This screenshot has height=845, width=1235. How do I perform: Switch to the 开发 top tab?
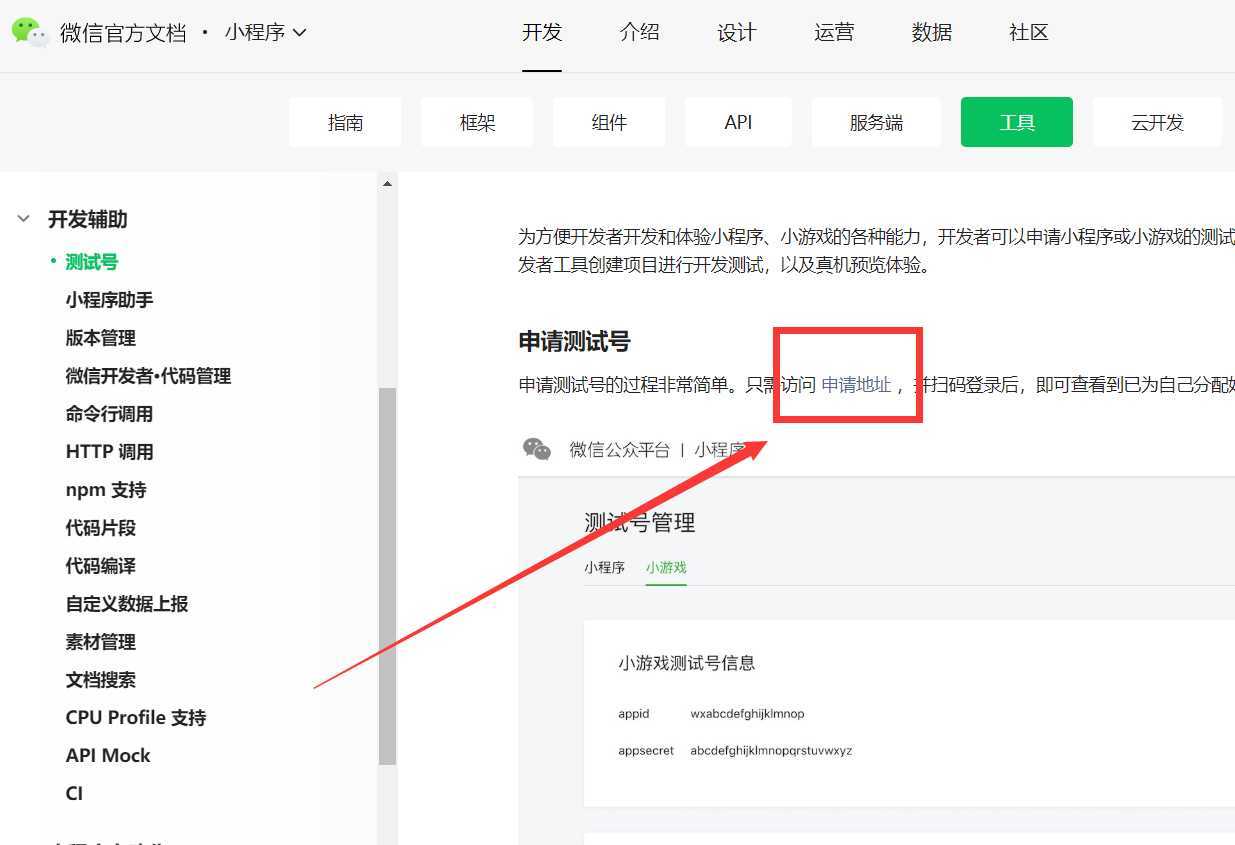coord(542,32)
